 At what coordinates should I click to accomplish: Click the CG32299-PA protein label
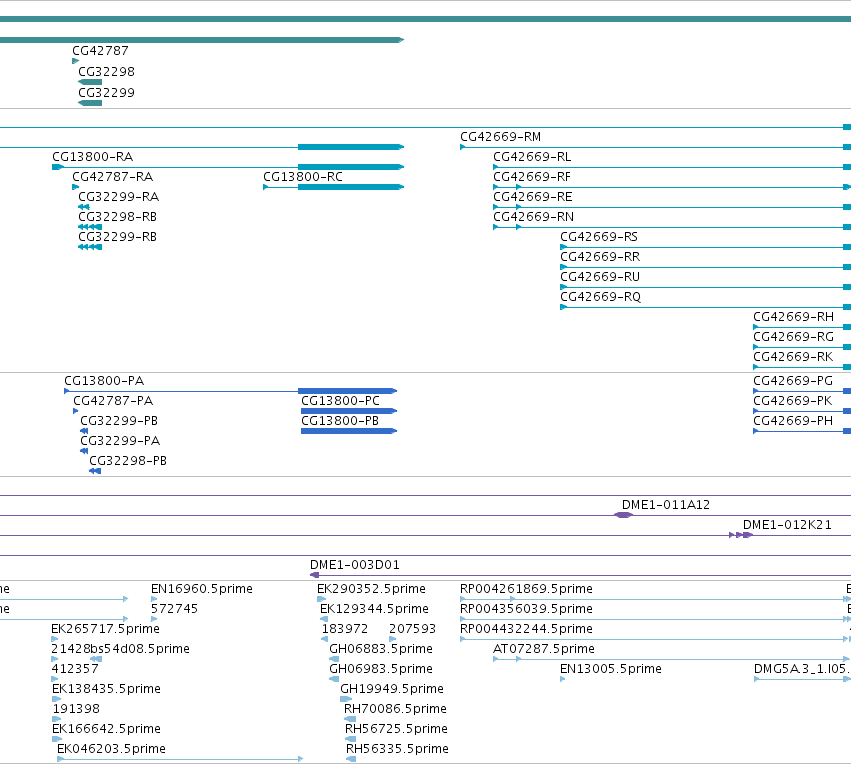120,441
